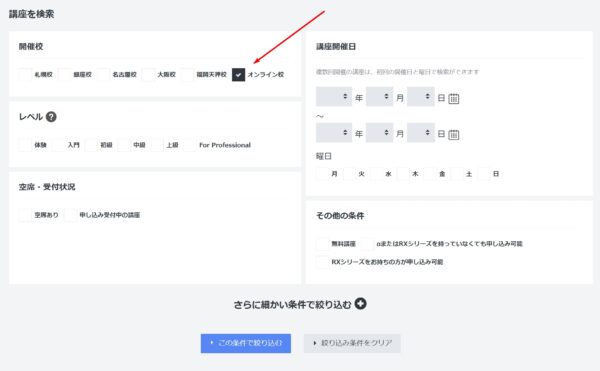Tick the 入門 level checkbox
This screenshot has height=371, width=600.
pyautogui.click(x=58, y=145)
